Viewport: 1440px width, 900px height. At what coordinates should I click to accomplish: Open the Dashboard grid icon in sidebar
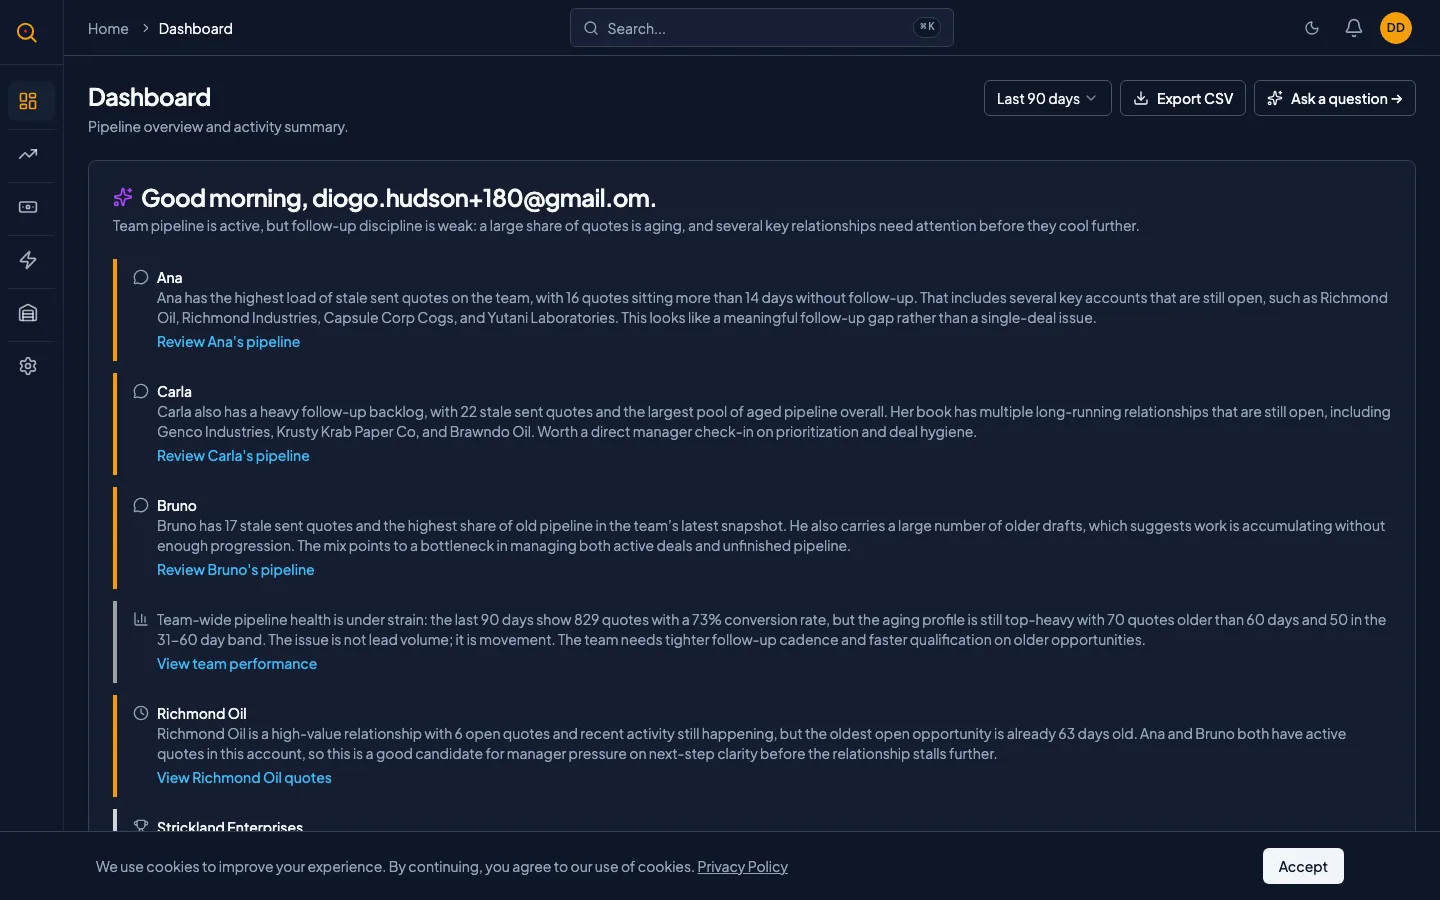(x=28, y=101)
